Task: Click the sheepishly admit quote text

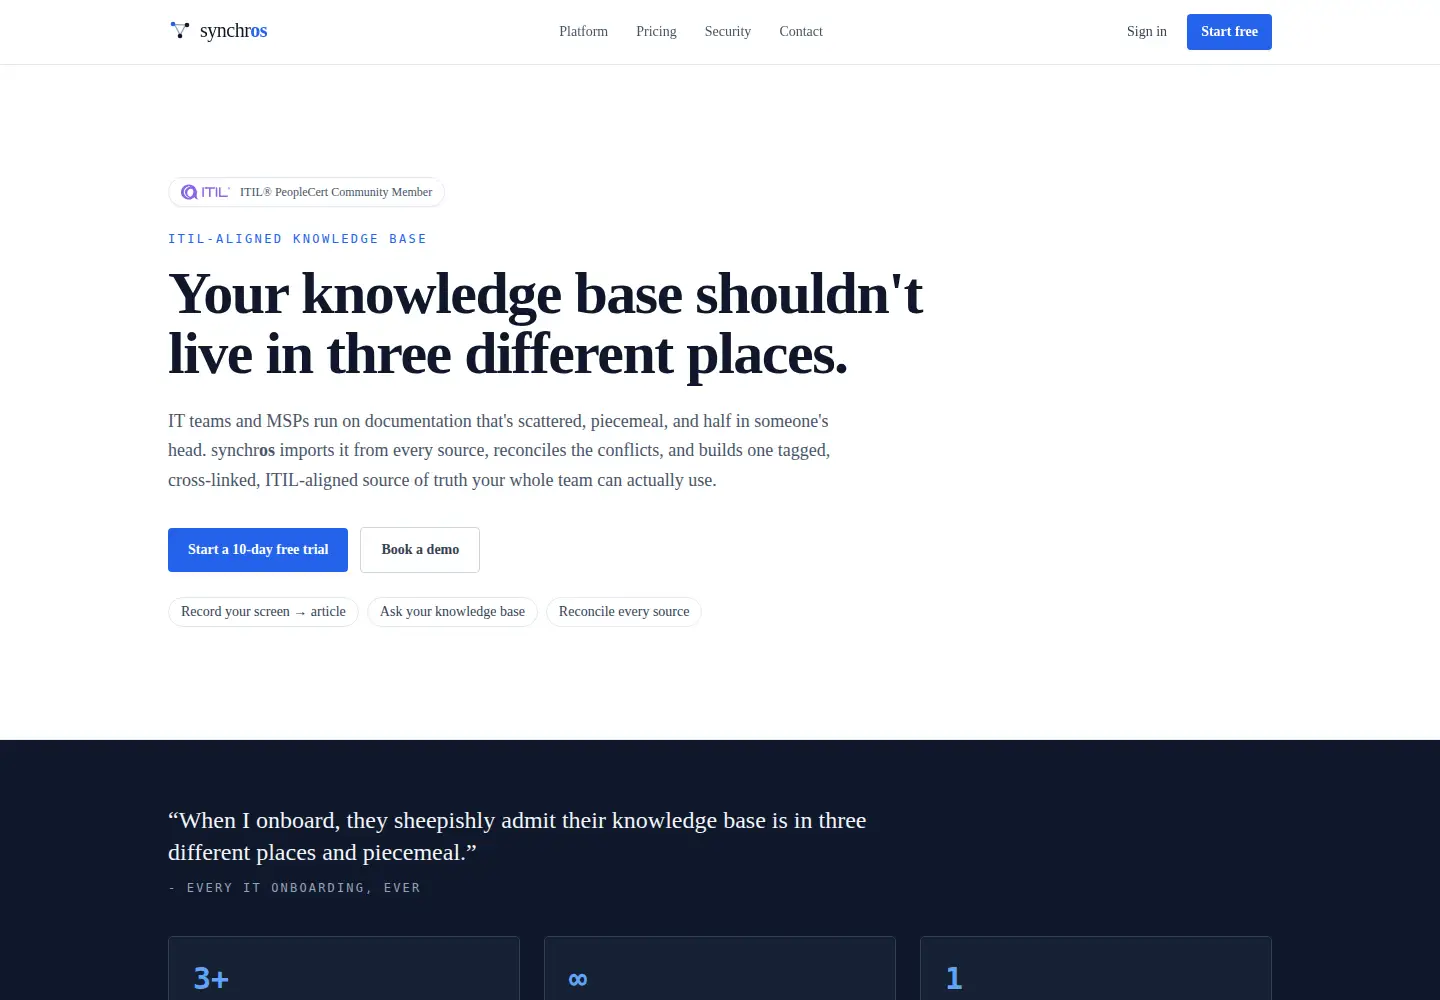Action: (517, 836)
